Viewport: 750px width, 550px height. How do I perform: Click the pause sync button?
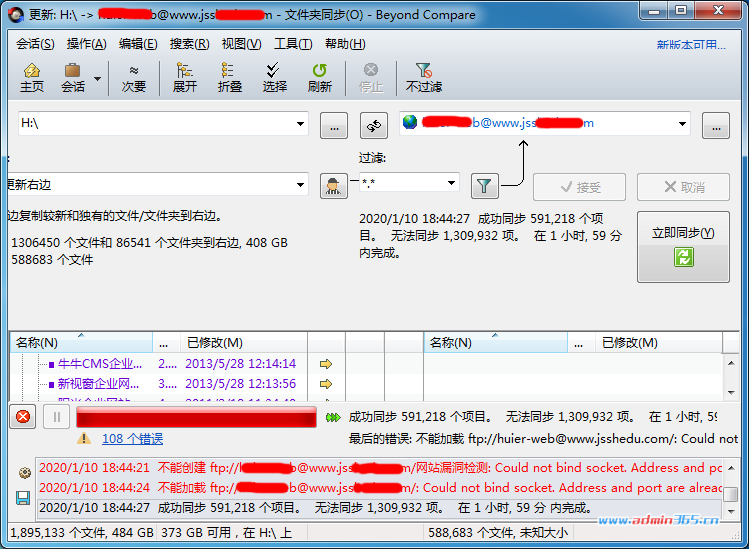[x=56, y=417]
